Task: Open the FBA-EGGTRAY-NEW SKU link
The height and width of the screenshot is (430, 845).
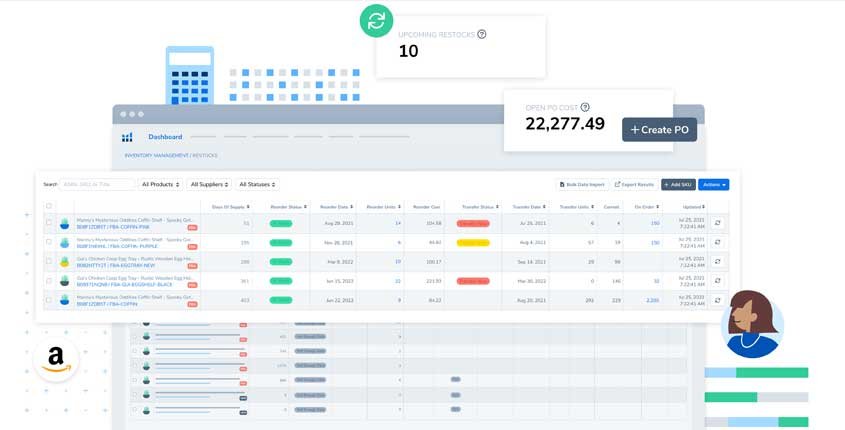Action: pos(116,266)
